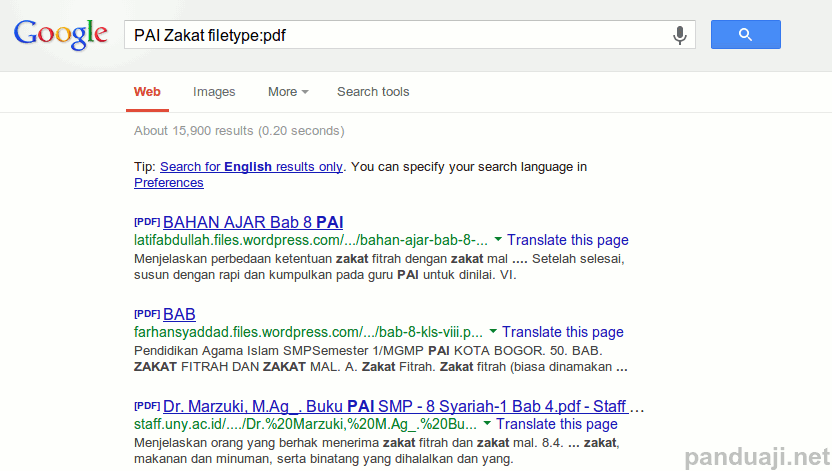Click the latifabdullah.files.wordpress.com green URL
The image size is (832, 471).
click(x=311, y=240)
